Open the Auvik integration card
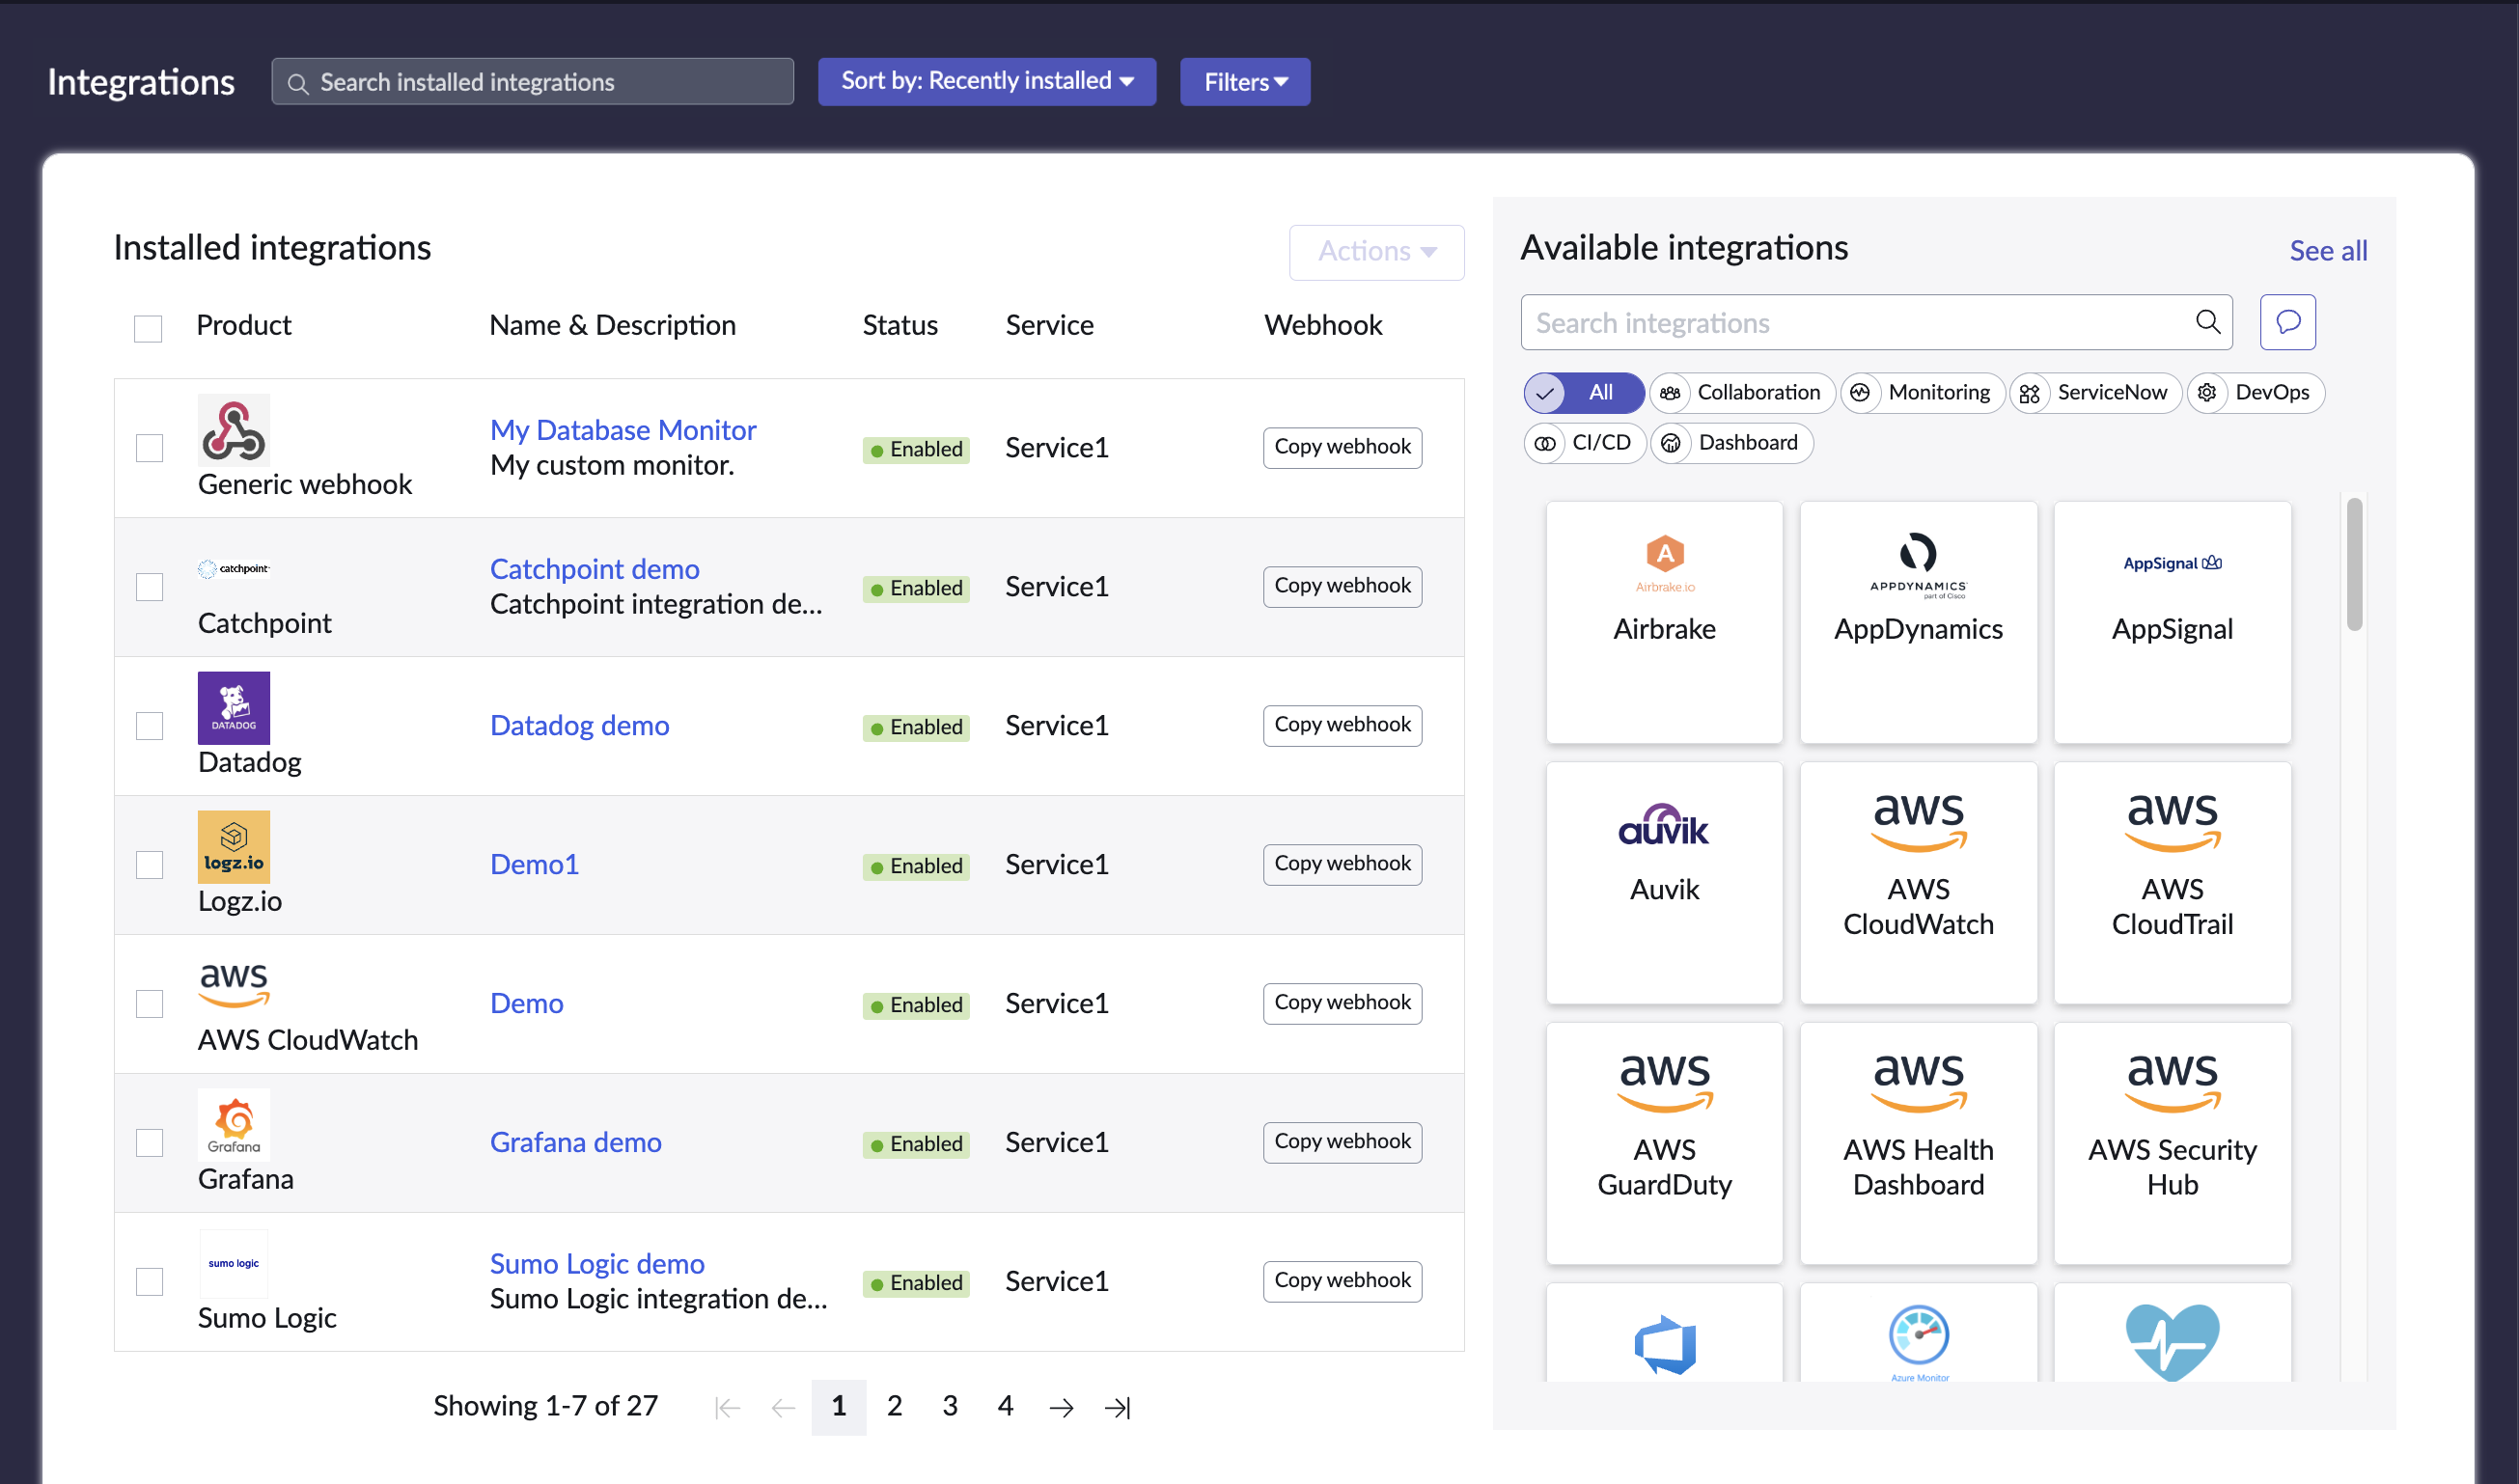This screenshot has height=1484, width=2519. point(1664,882)
